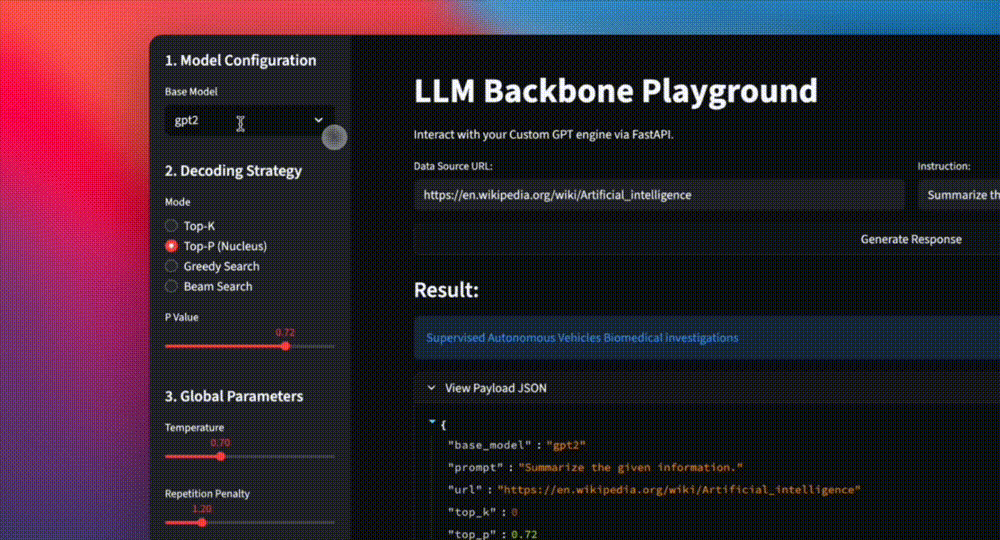Click the "prompt" value string in JSON
The height and width of the screenshot is (540, 1000).
point(631,467)
